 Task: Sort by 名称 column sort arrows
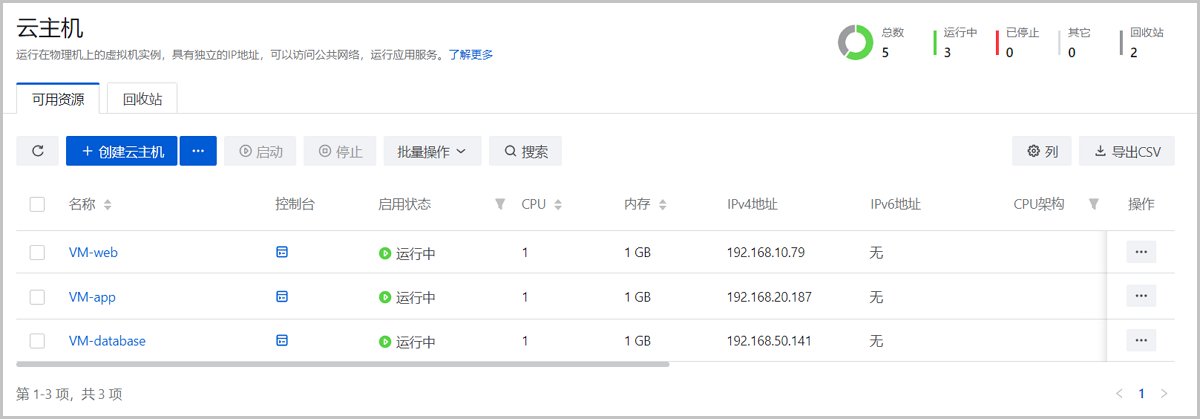pos(108,205)
